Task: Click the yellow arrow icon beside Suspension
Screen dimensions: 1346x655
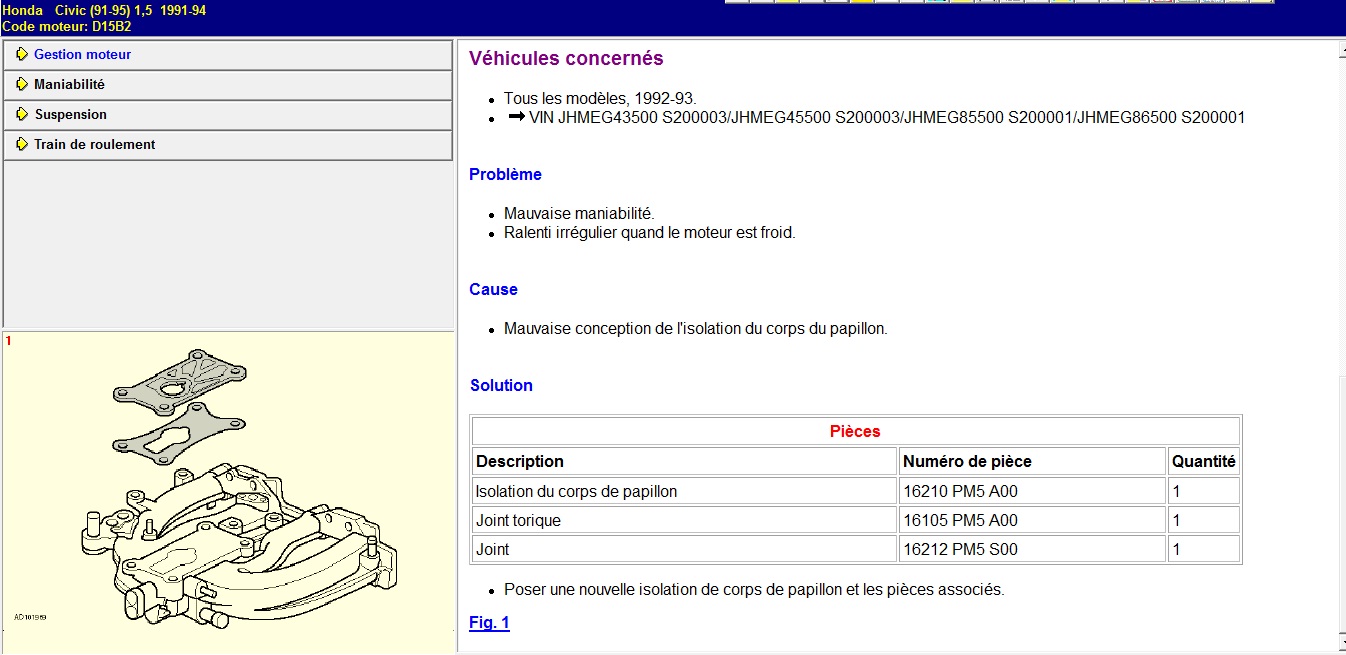Action: tap(22, 115)
